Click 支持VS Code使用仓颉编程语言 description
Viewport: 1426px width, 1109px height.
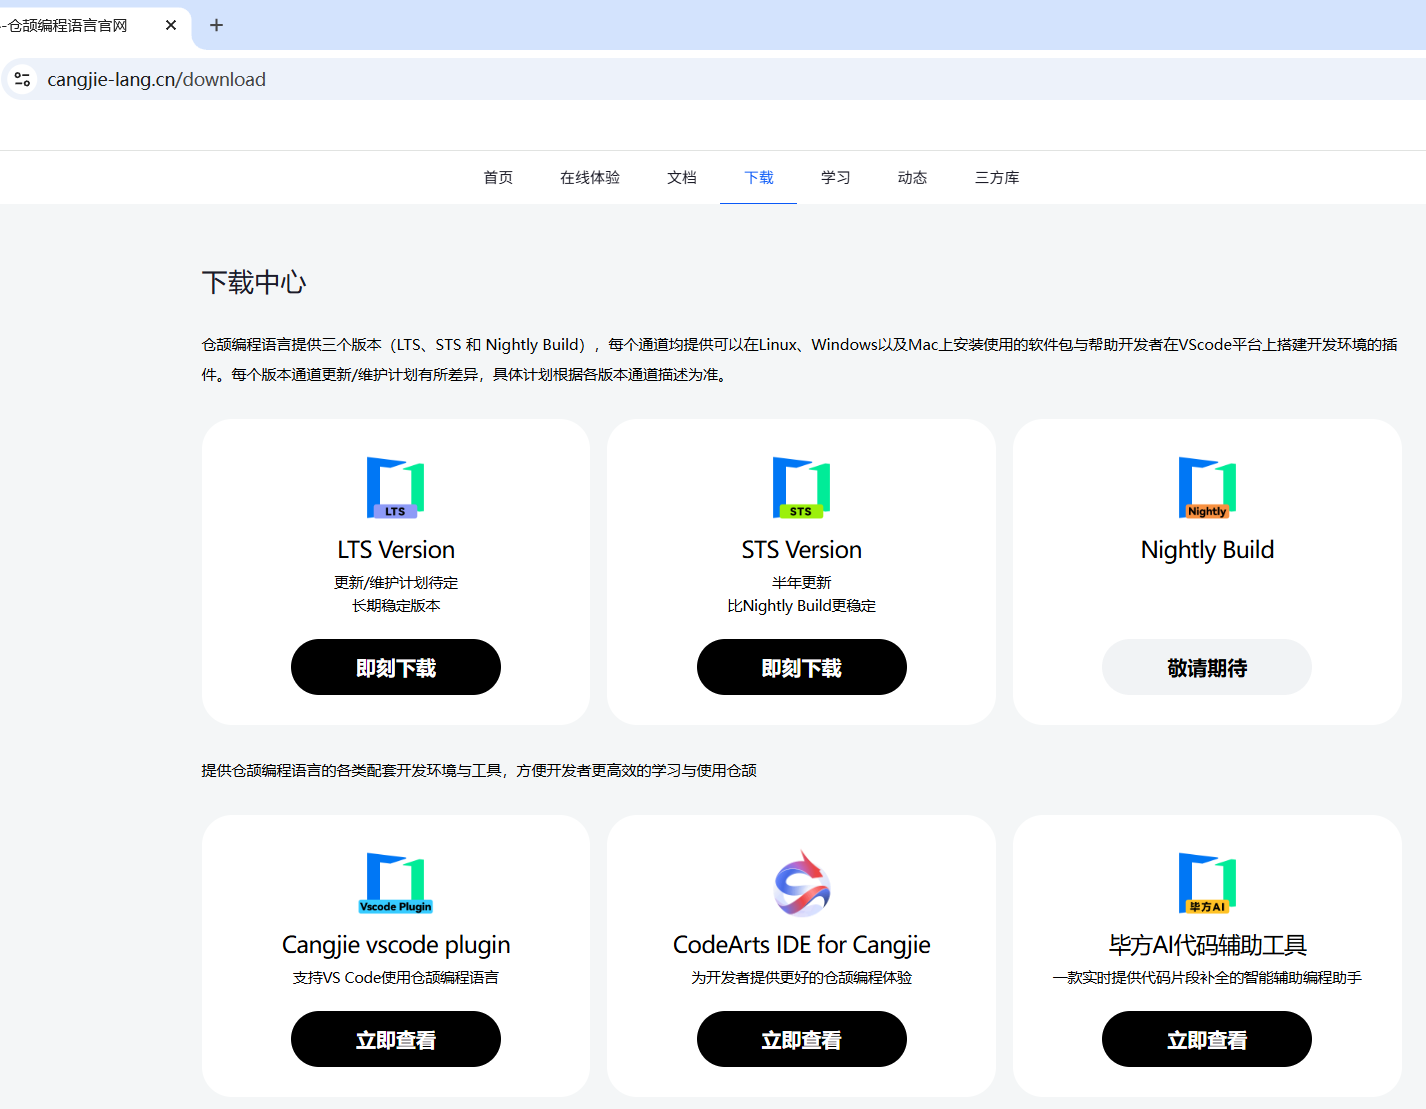click(396, 977)
